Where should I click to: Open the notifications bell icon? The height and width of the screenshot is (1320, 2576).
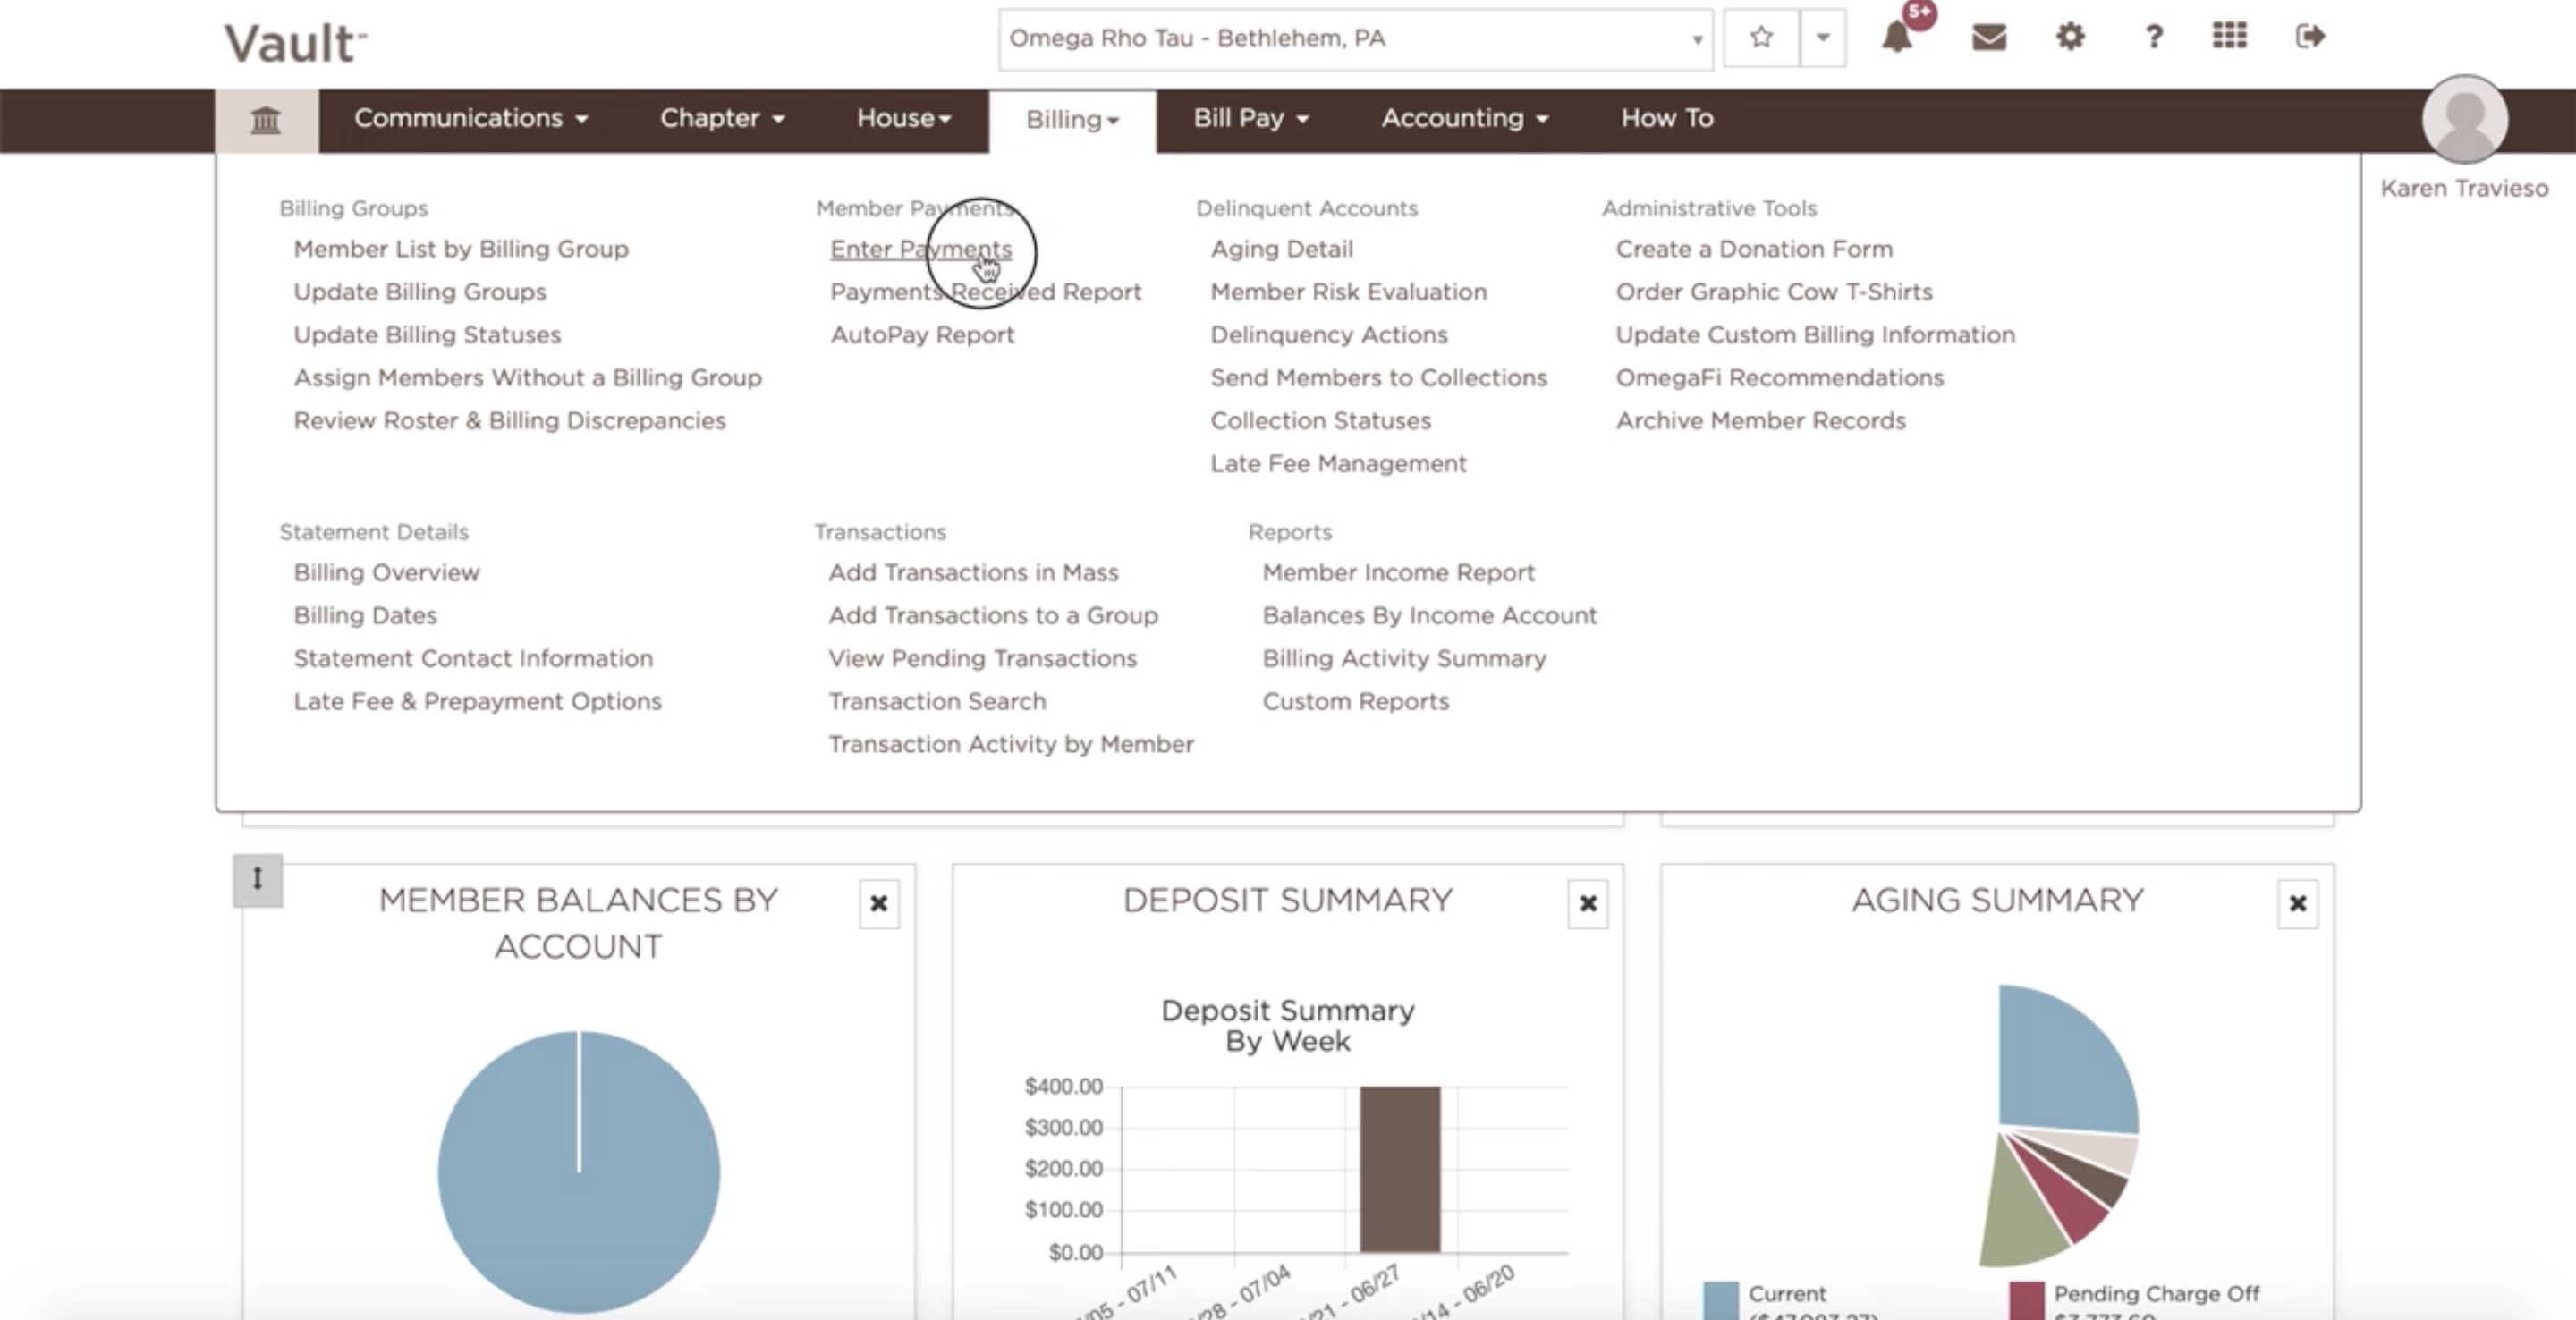[1897, 38]
